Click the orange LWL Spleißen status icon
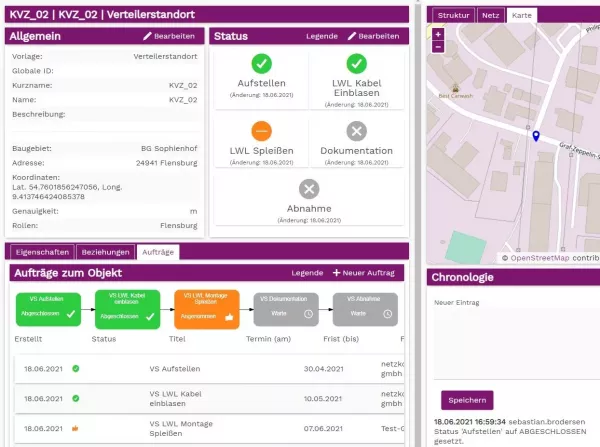 pyautogui.click(x=261, y=131)
